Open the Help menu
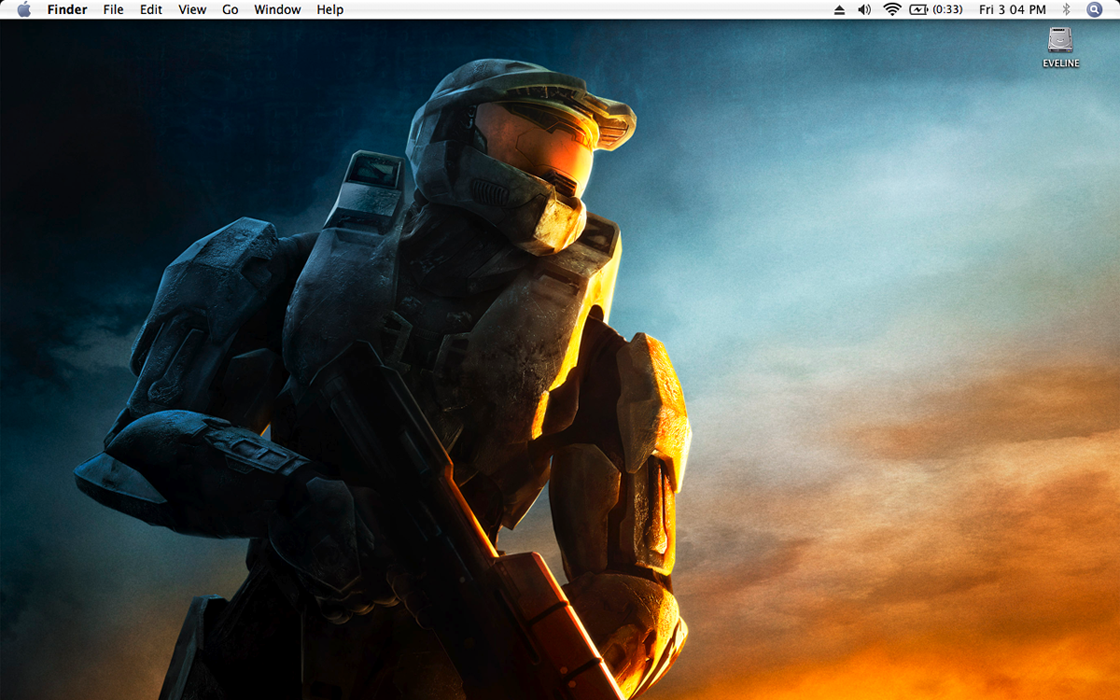 (x=330, y=9)
